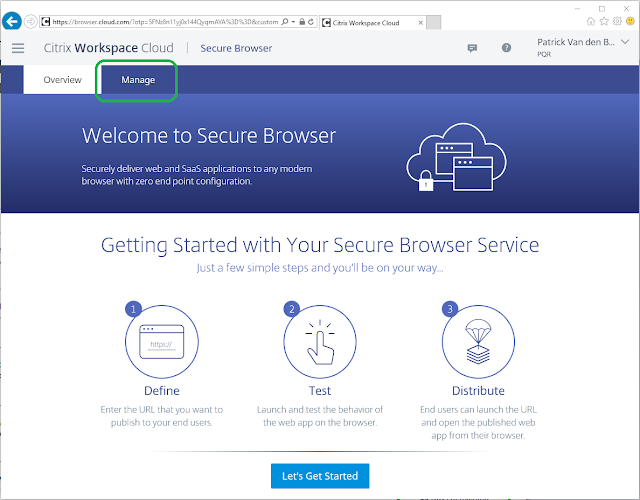Switch to the Overview tab
This screenshot has height=500, width=640.
tap(62, 80)
